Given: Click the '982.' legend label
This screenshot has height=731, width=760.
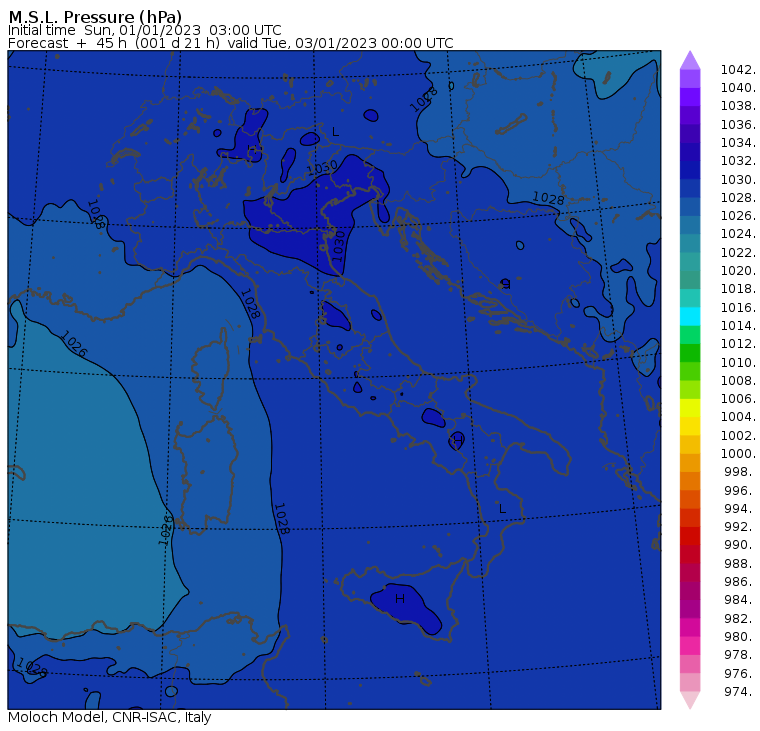Looking at the screenshot, I should click(x=740, y=619).
